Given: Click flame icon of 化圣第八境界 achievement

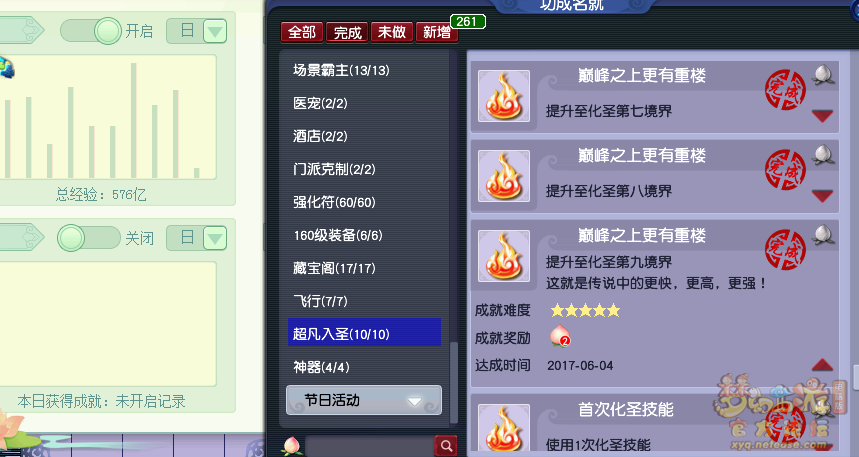Looking at the screenshot, I should point(503,176).
